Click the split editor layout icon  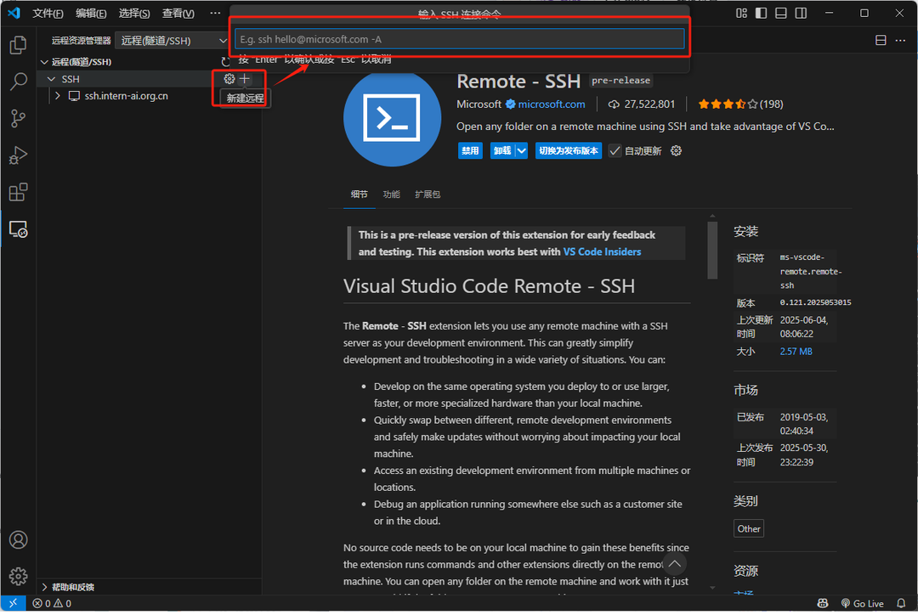point(881,40)
